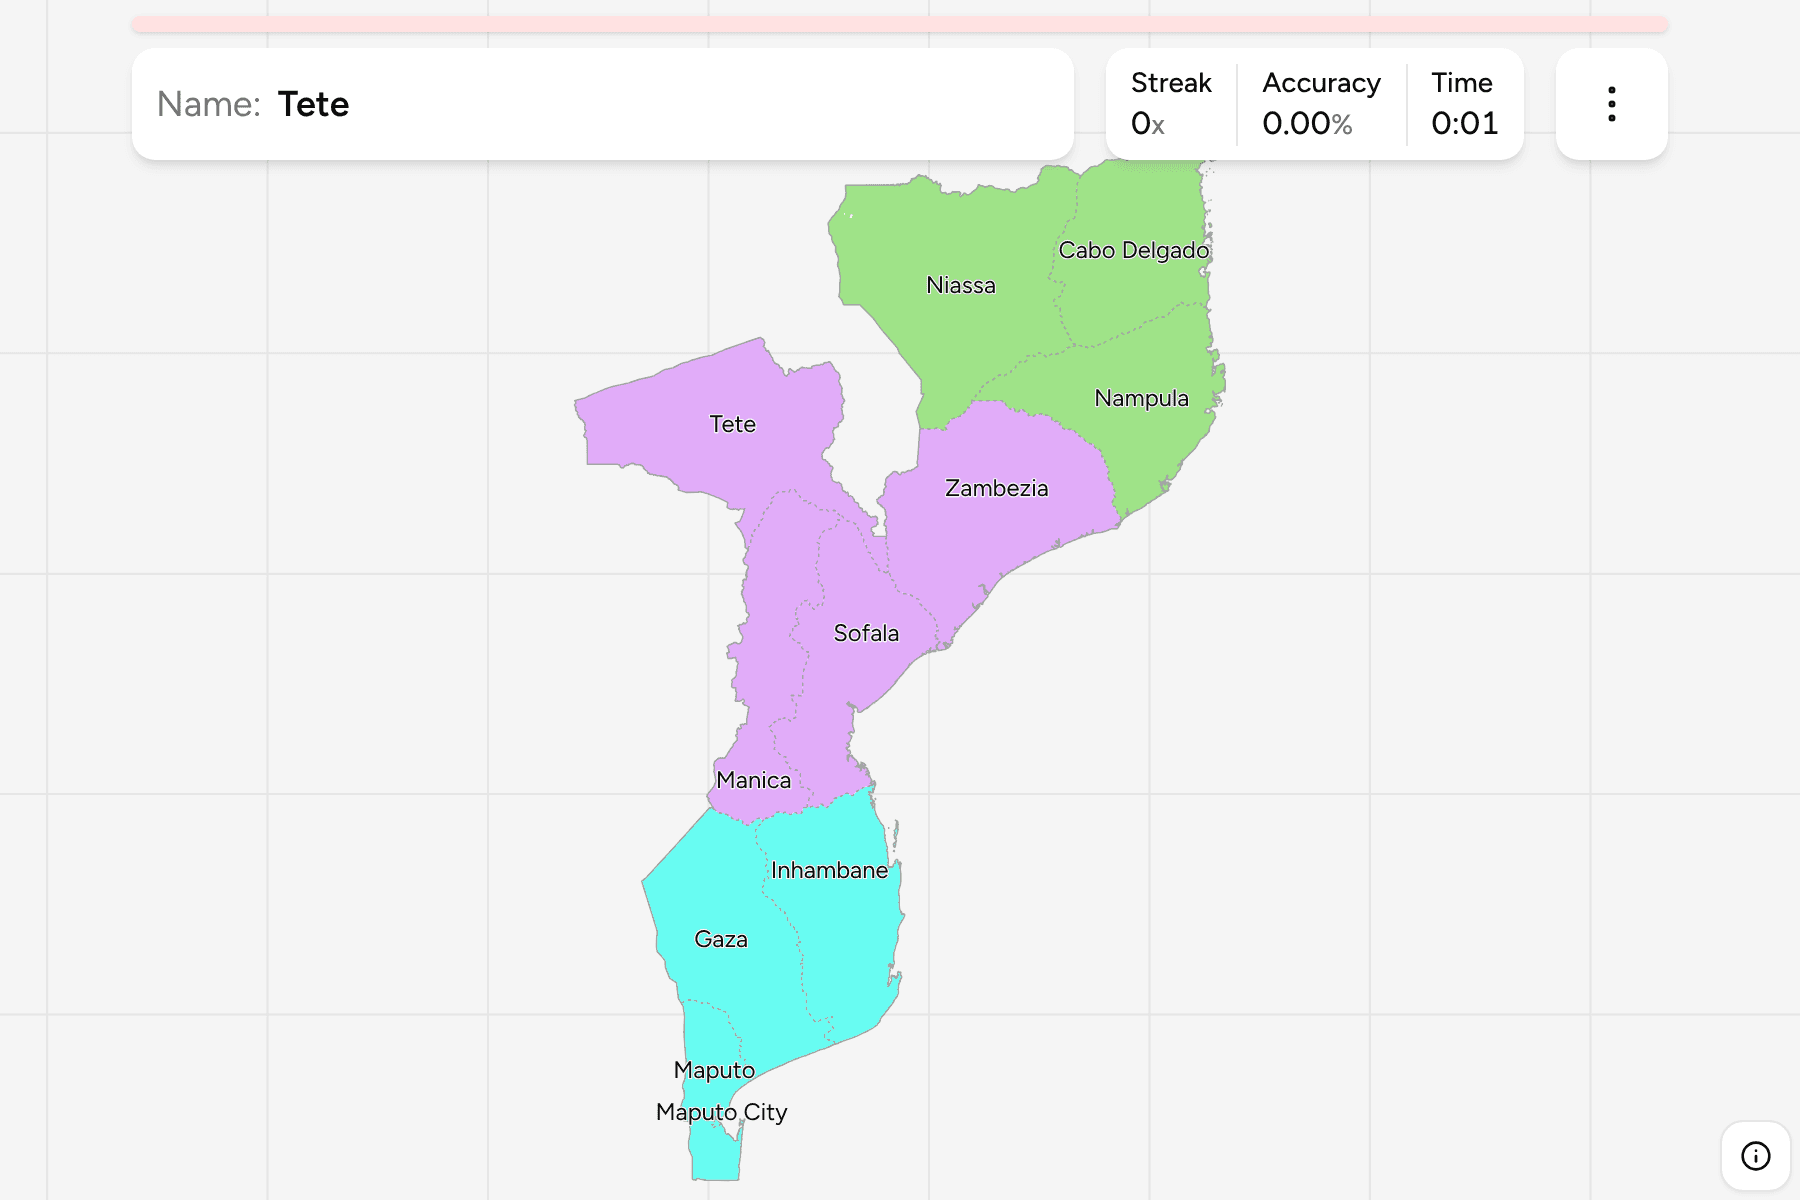Select the Cabo Delgado province
This screenshot has width=1800, height=1200.
click(1134, 250)
